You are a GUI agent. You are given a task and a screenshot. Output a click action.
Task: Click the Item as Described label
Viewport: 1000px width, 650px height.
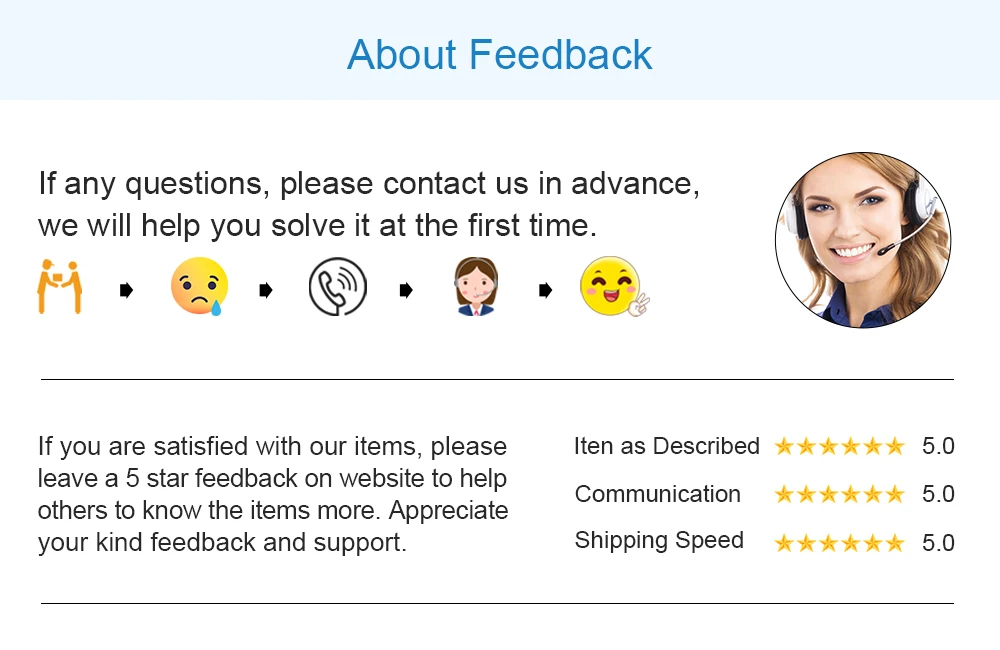click(x=666, y=446)
